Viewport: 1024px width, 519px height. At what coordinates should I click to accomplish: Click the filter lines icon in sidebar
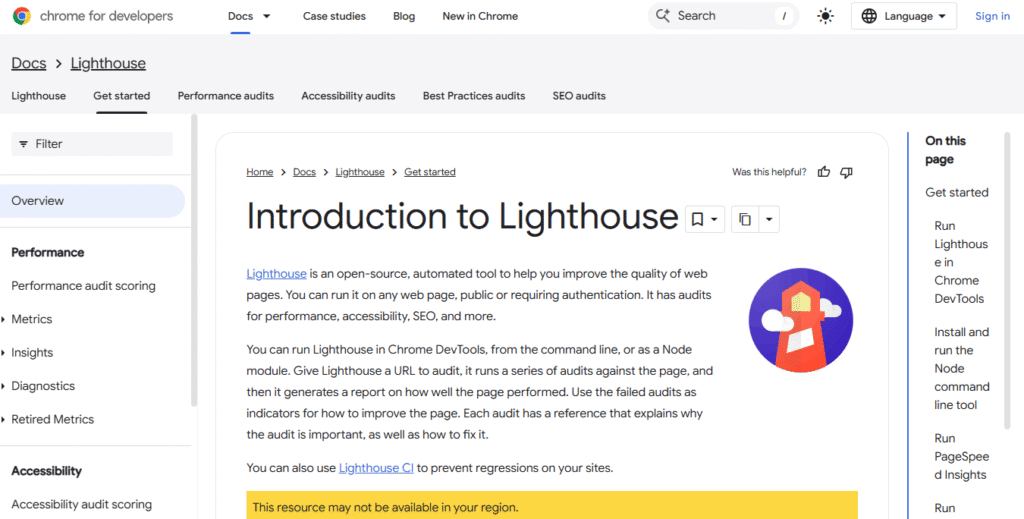pos(24,144)
